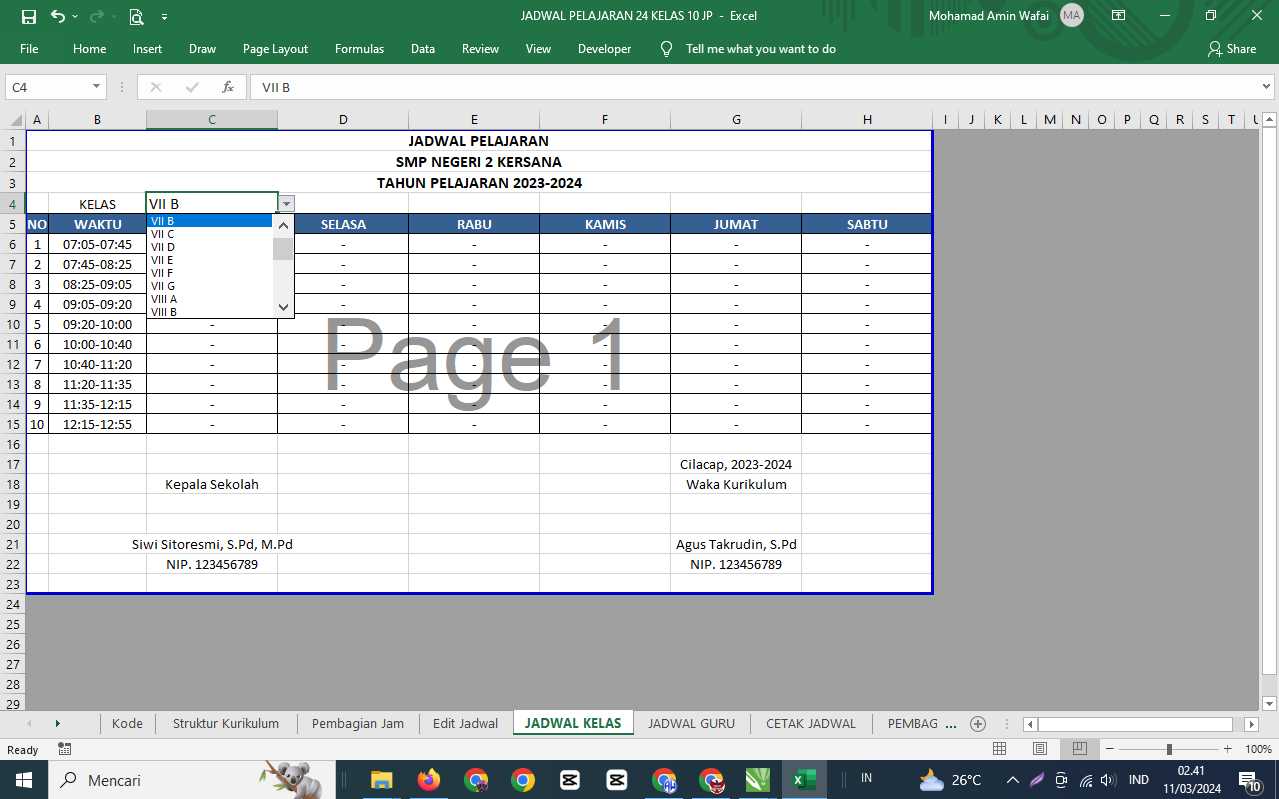1279x799 pixels.
Task: Click the Save icon in Quick Access Toolbar
Action: click(28, 16)
